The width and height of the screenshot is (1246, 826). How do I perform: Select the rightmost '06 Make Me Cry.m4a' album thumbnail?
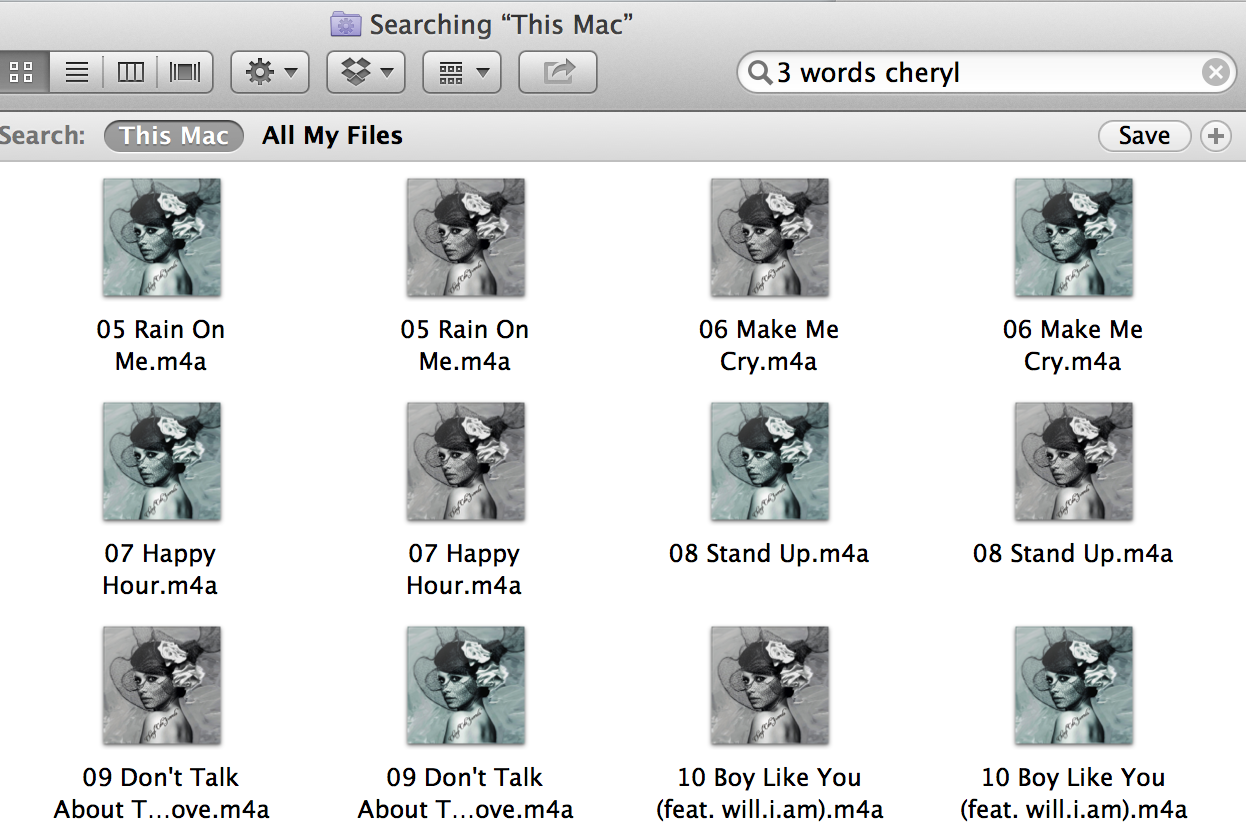tap(1074, 238)
